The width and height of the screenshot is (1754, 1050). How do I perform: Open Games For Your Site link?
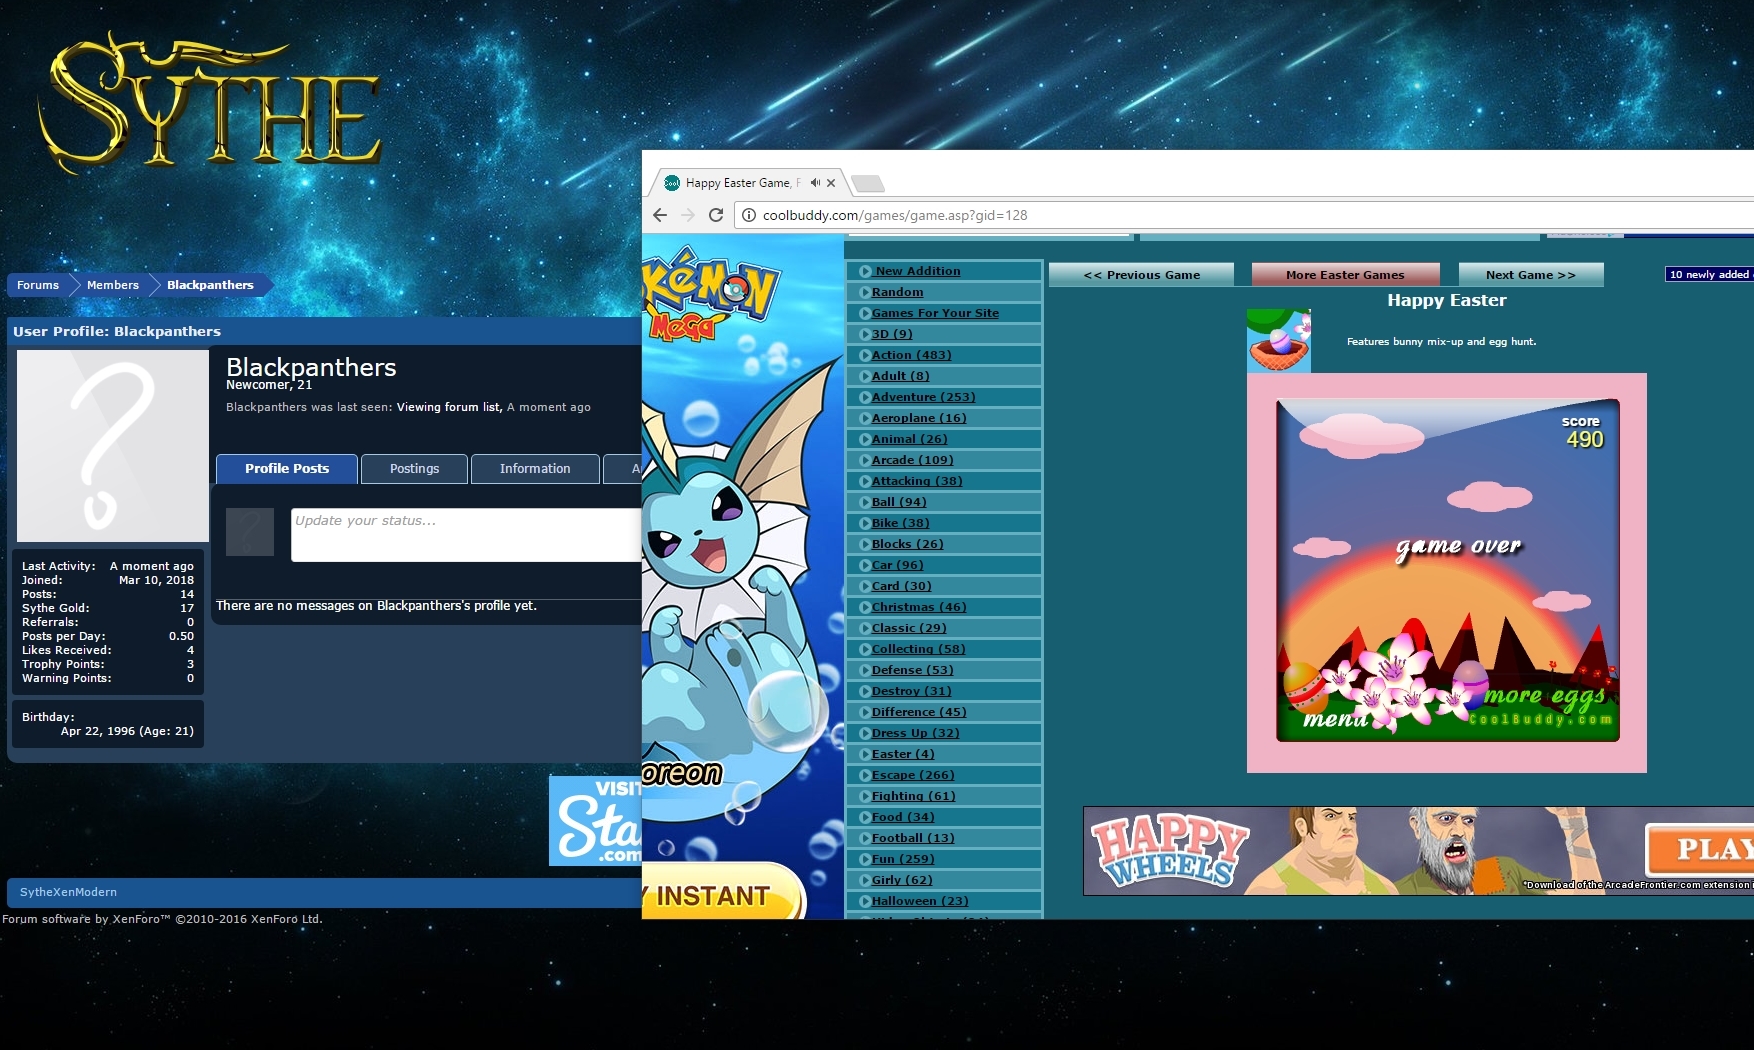[935, 313]
